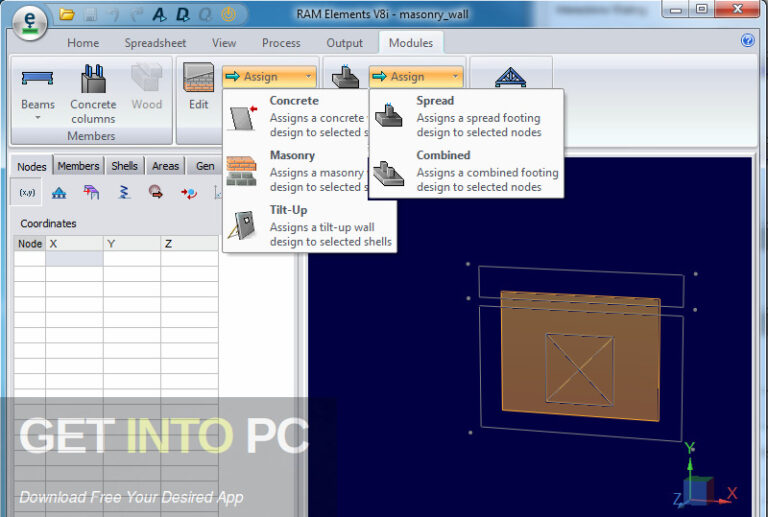Click the Save icon in quick access toolbar
The height and width of the screenshot is (517, 768).
[x=91, y=15]
